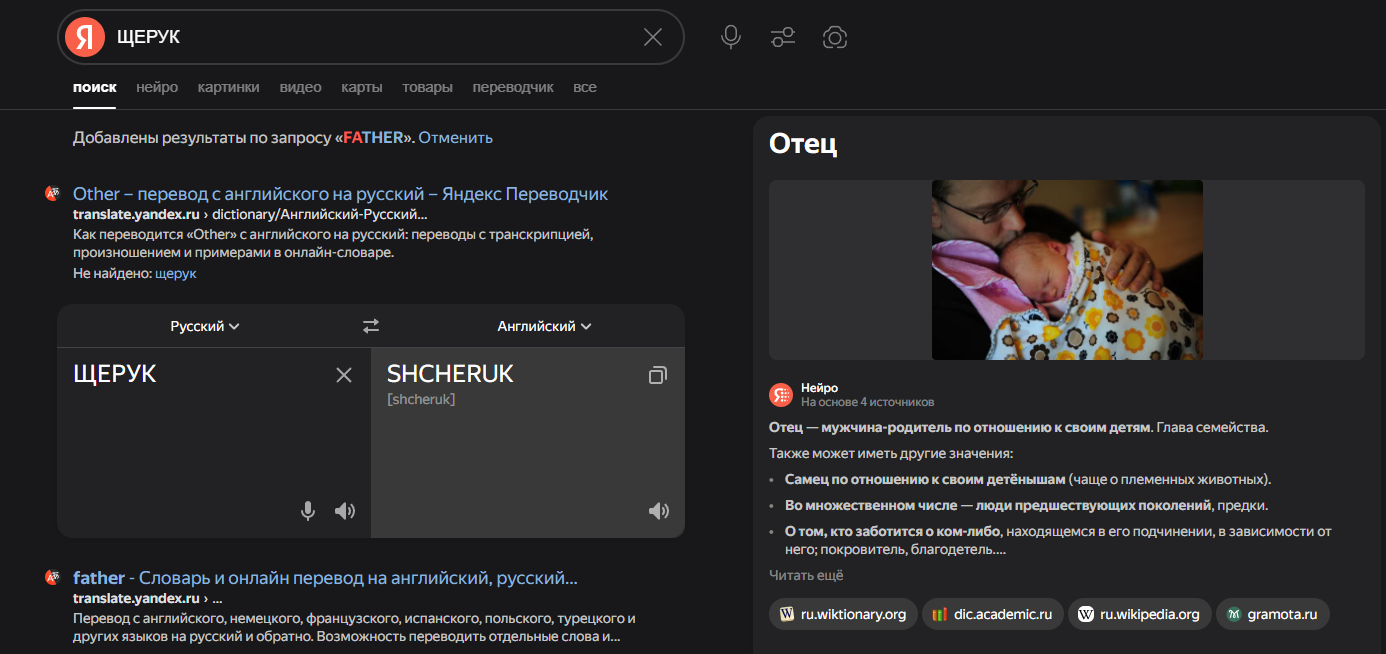The image size is (1386, 654).
Task: Listen to source text ЩЕРУК pronunciation
Action: (x=345, y=511)
